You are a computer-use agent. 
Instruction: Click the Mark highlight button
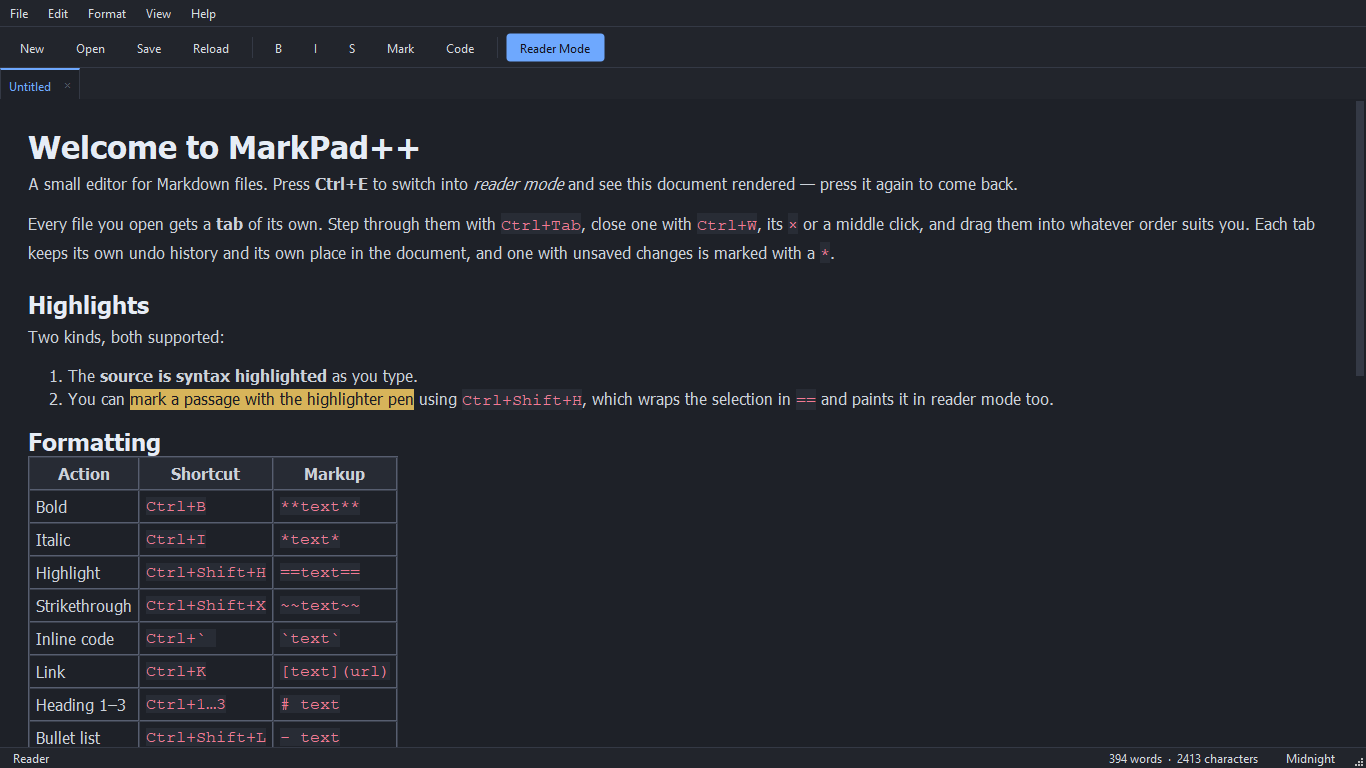point(400,48)
